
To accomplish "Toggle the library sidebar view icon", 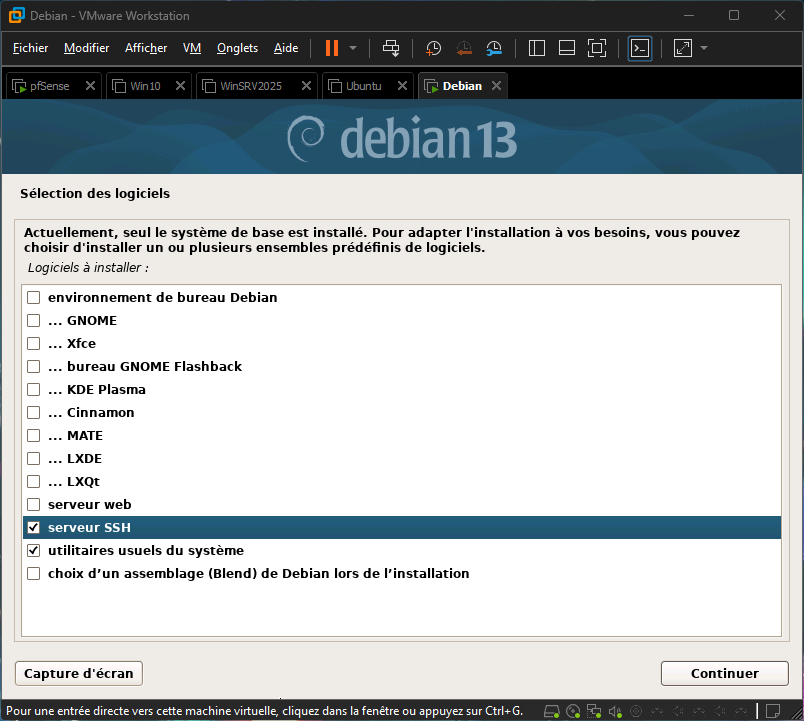I will (x=536, y=48).
